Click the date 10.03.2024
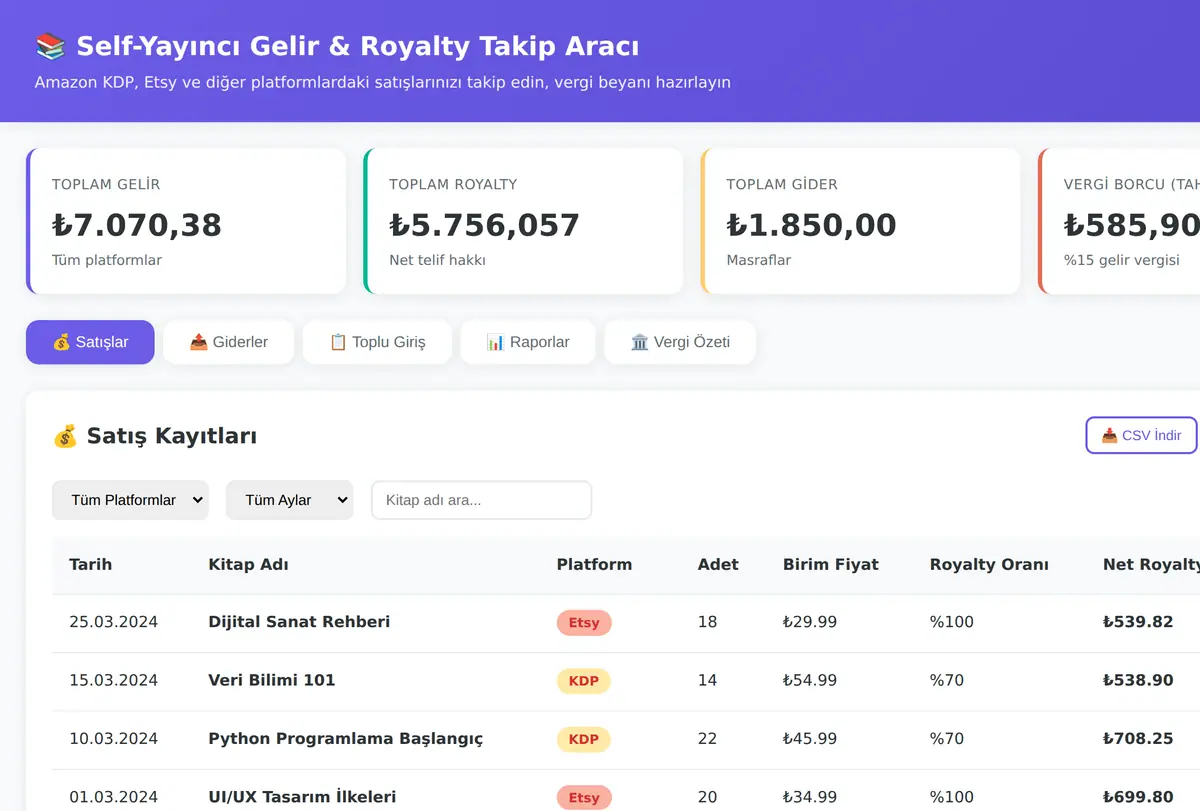1200x811 pixels. pyautogui.click(x=113, y=739)
